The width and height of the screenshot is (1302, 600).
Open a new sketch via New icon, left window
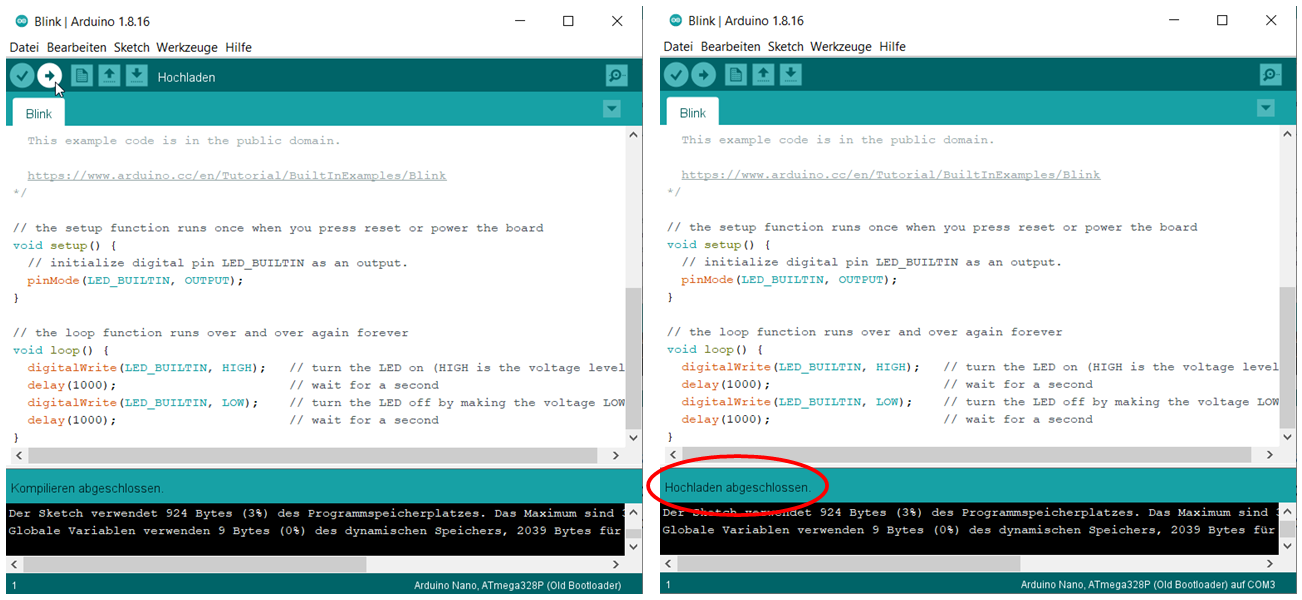point(81,74)
